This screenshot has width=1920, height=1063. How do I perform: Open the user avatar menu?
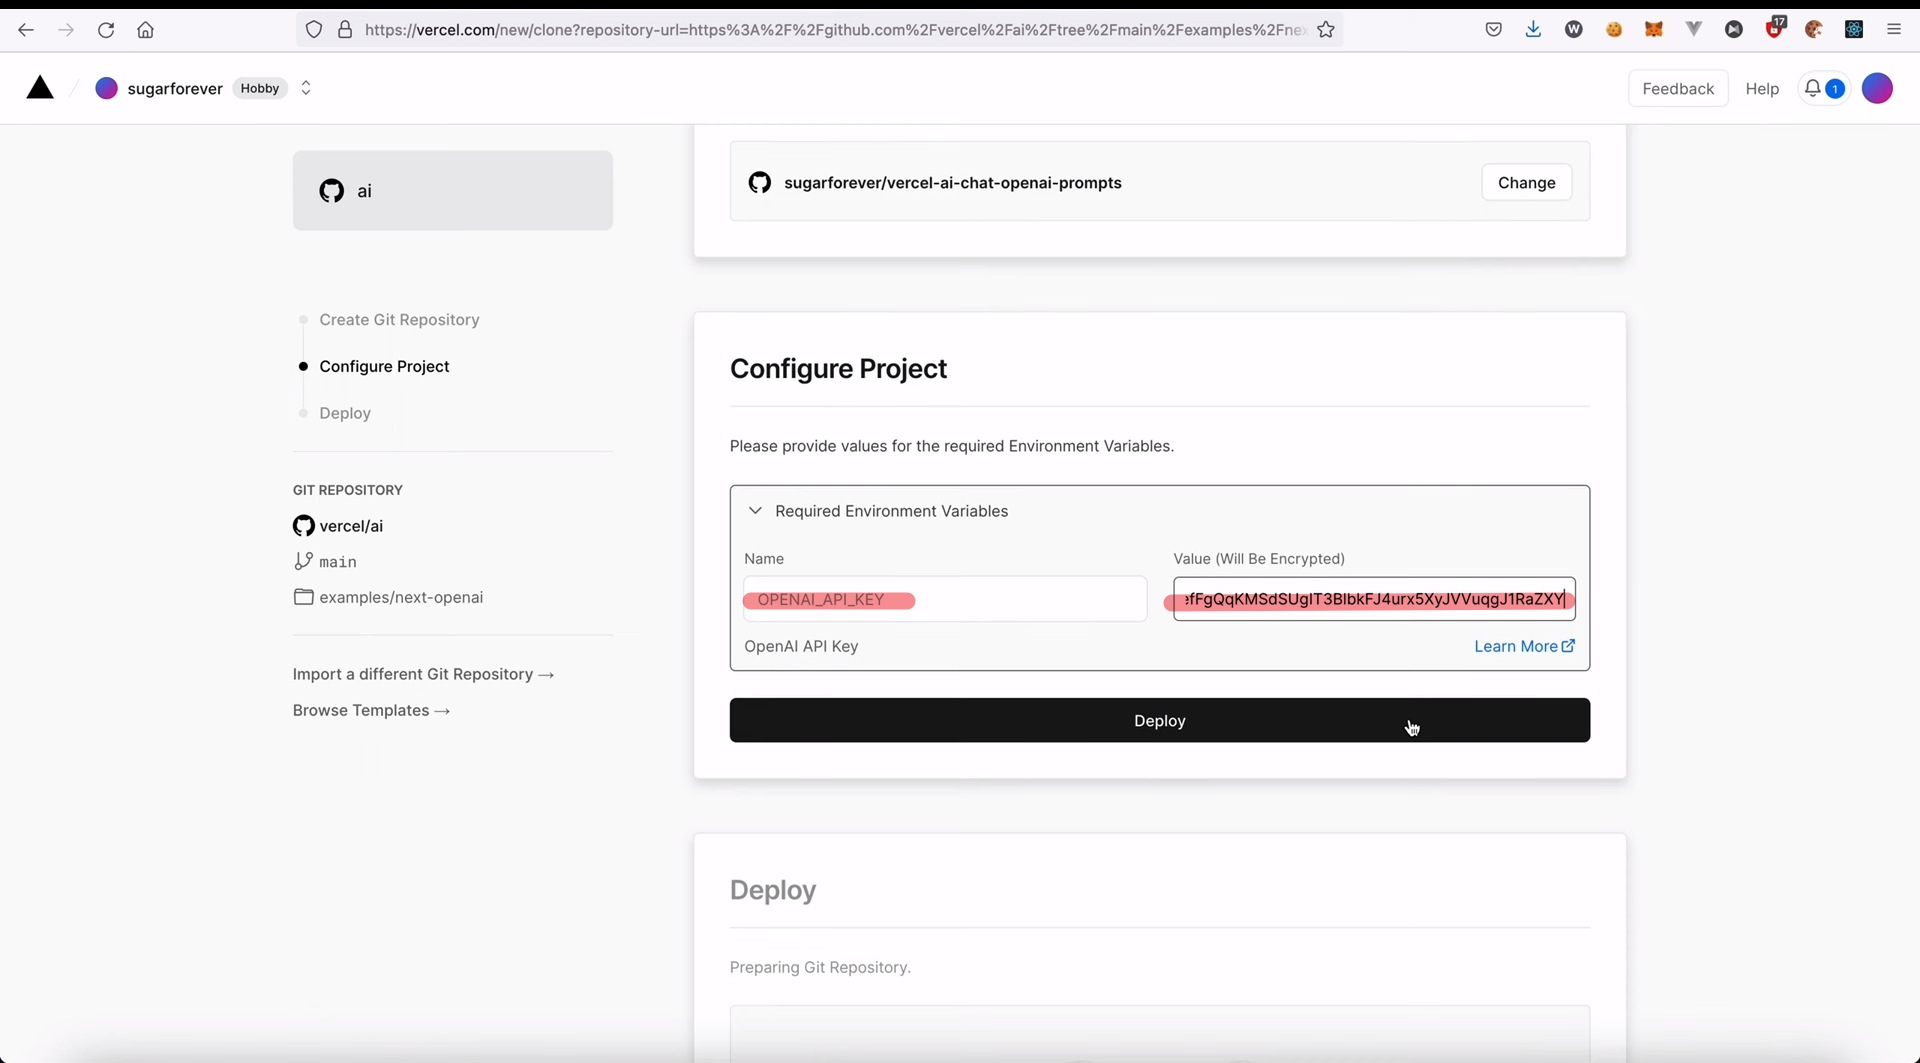point(1877,88)
